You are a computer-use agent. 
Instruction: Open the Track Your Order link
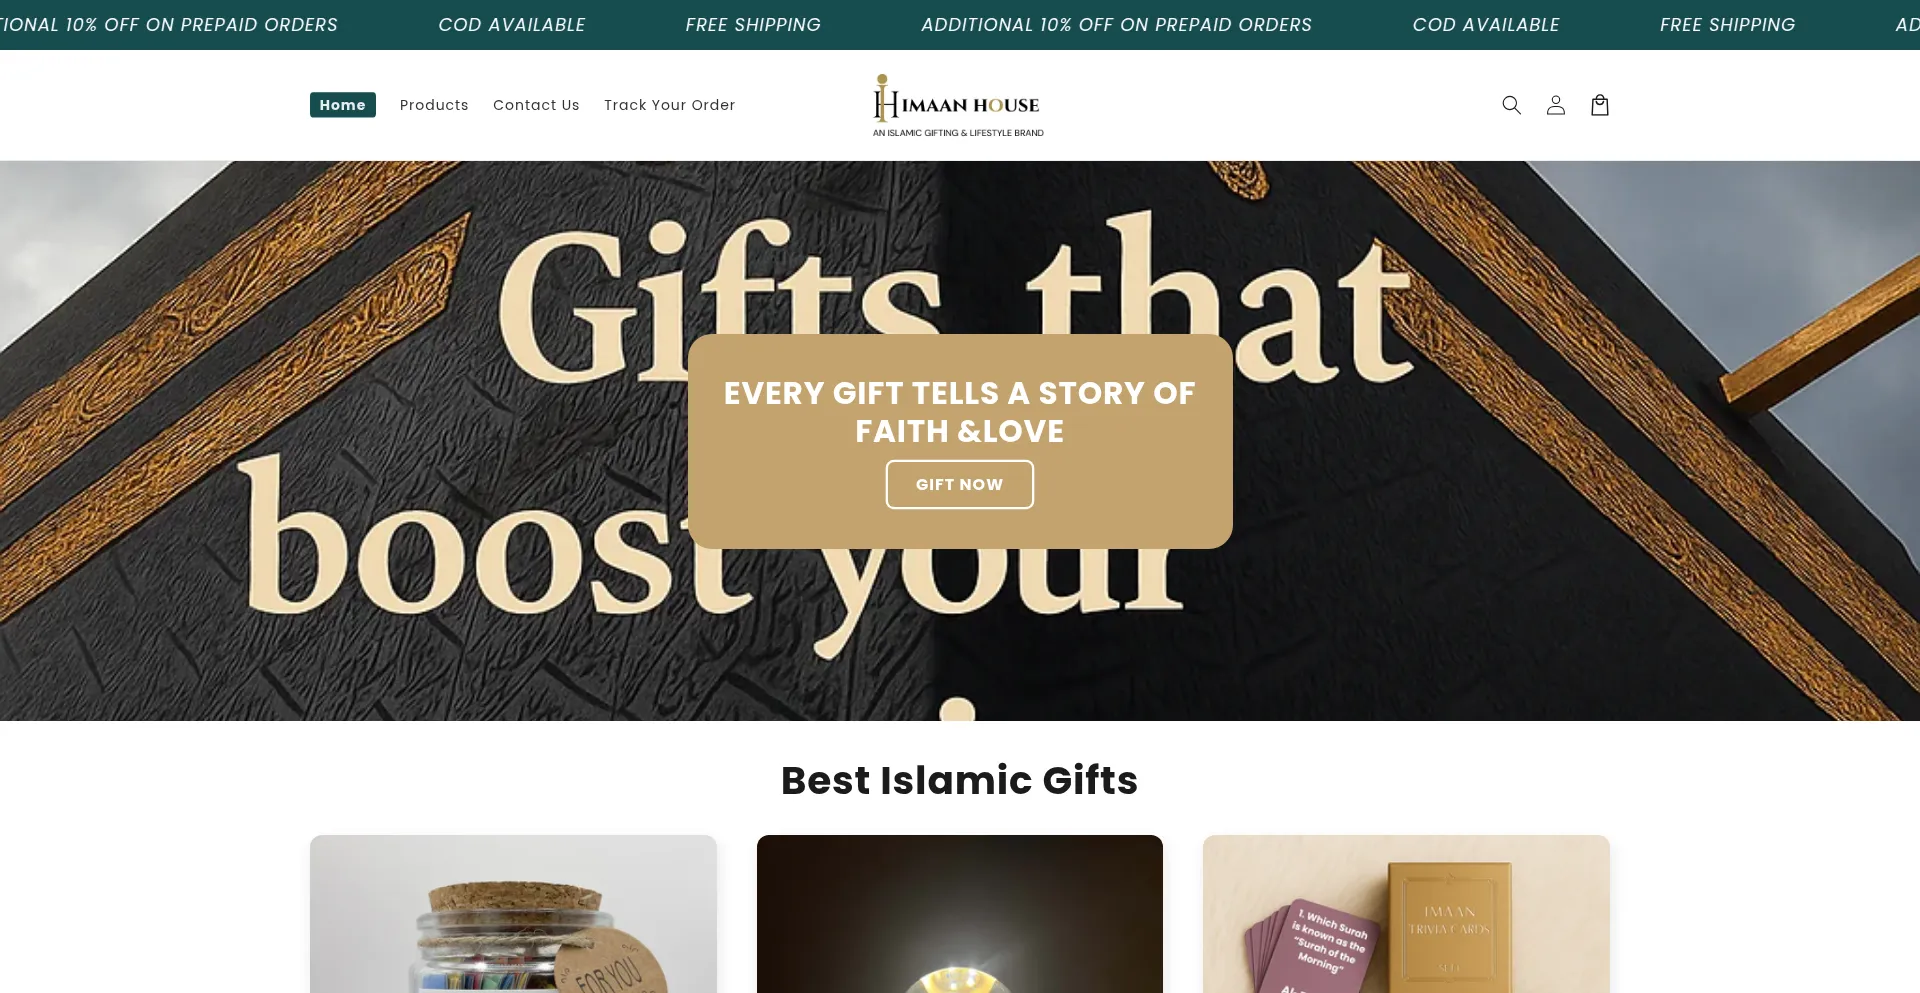pos(669,105)
